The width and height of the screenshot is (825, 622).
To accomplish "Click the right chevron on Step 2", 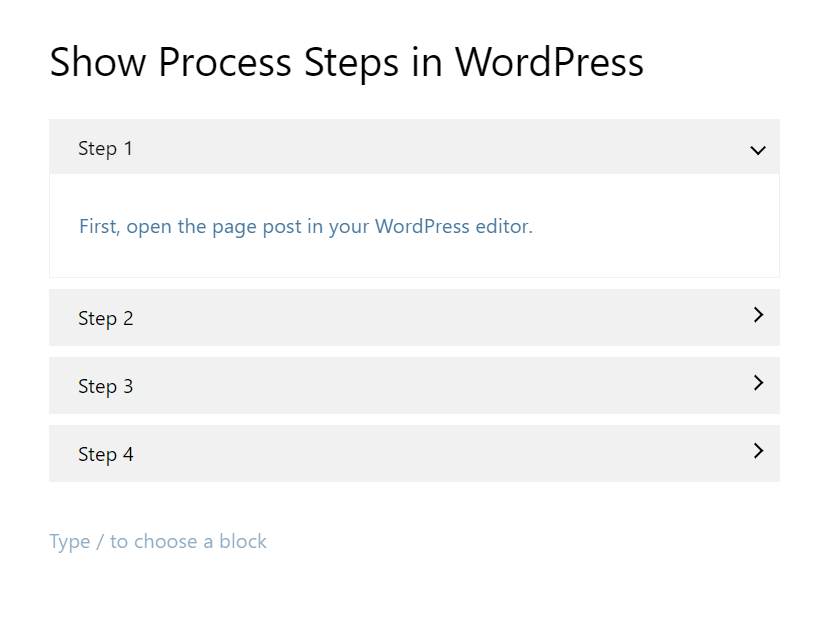I will click(x=758, y=315).
